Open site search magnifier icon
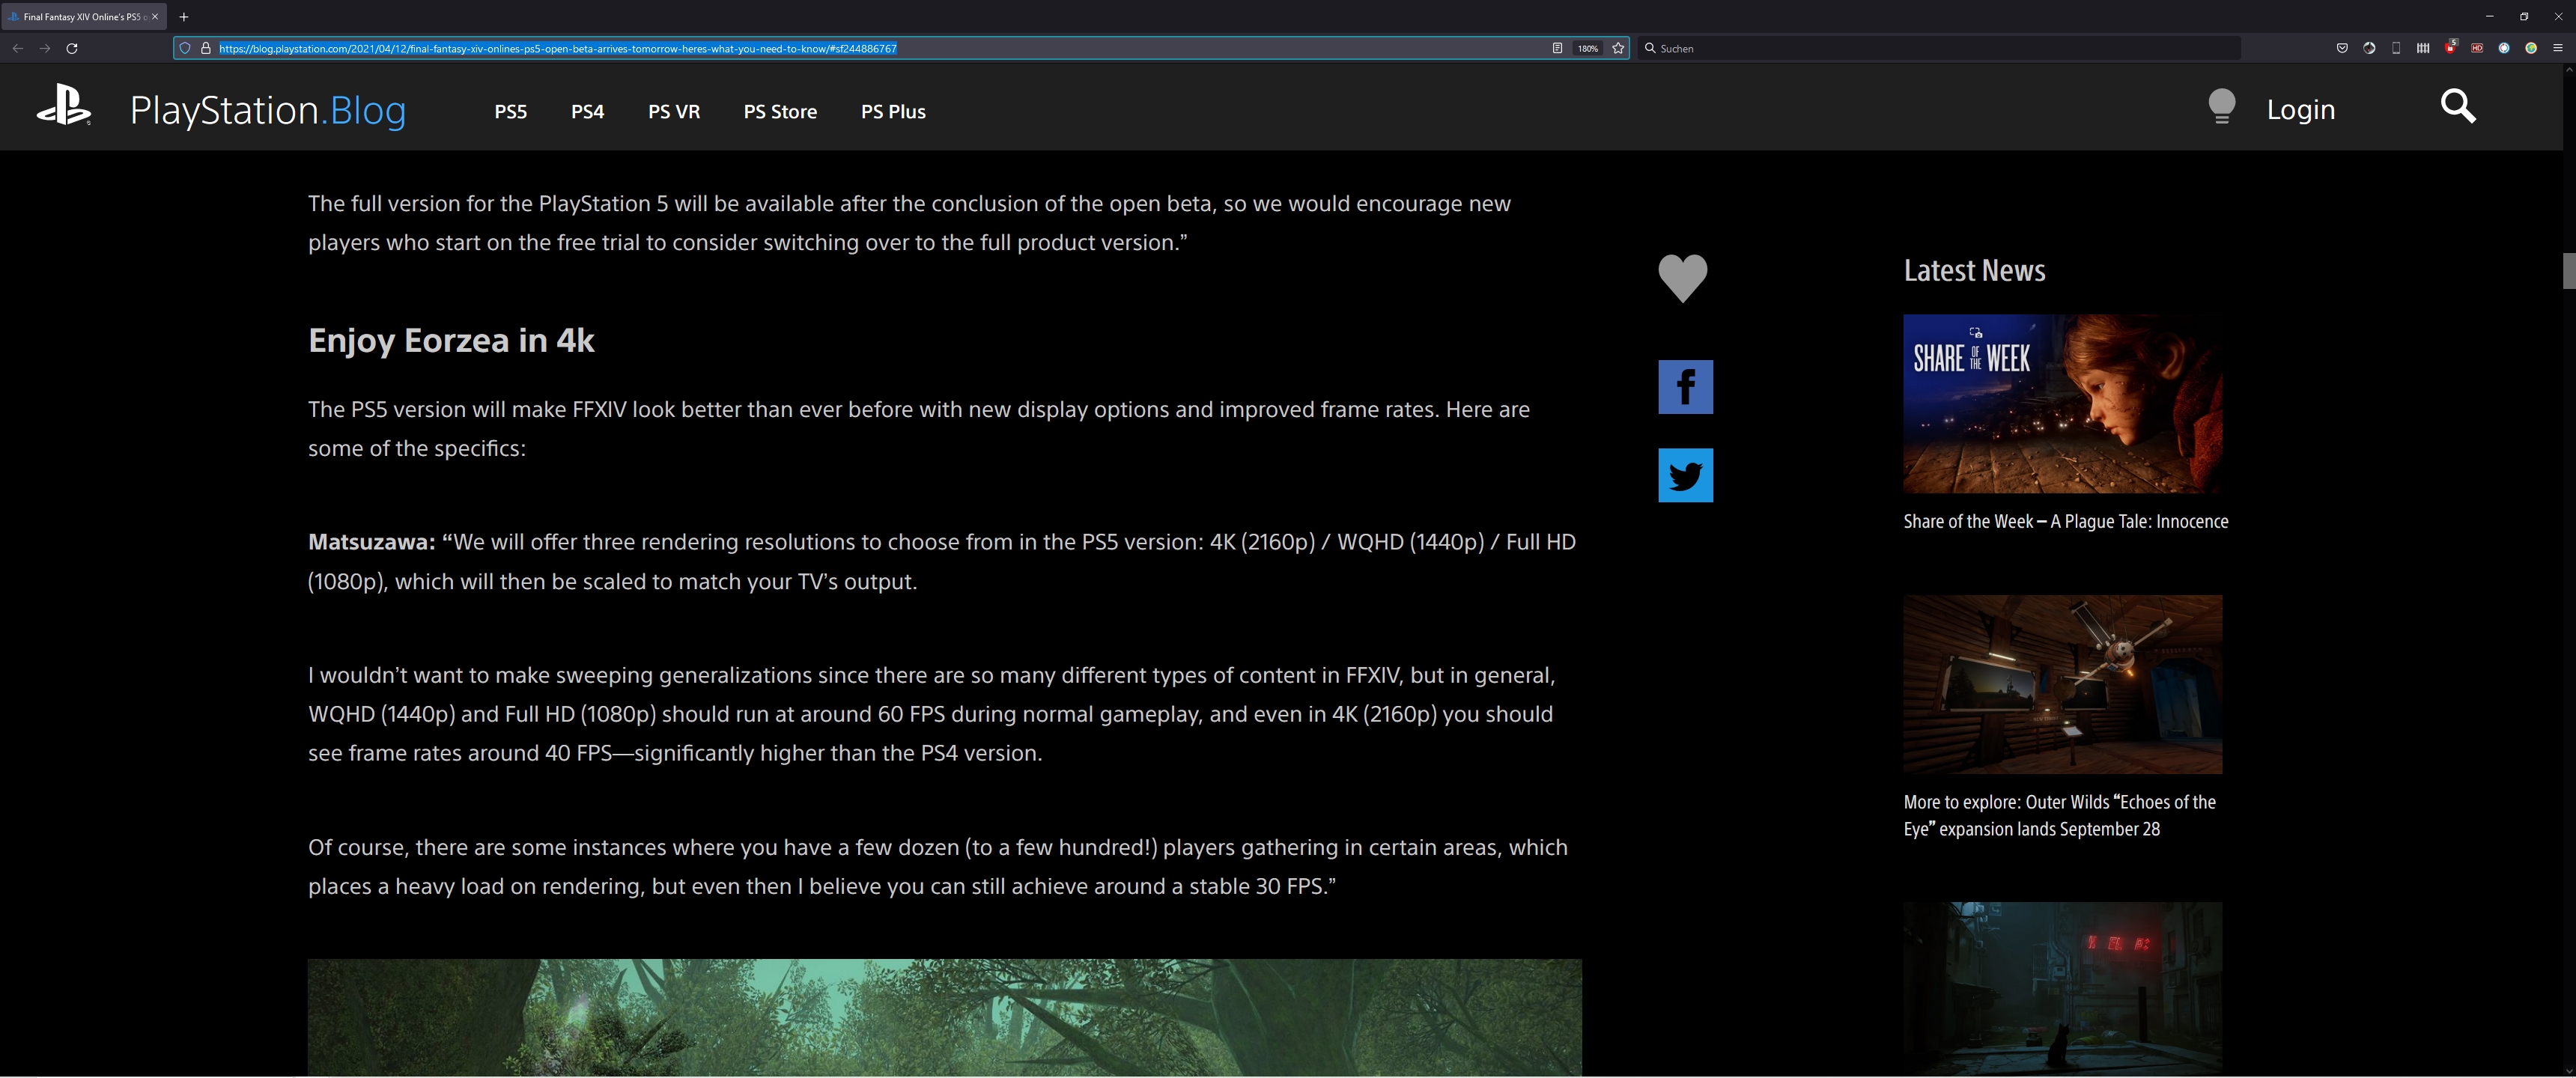 coord(2457,106)
